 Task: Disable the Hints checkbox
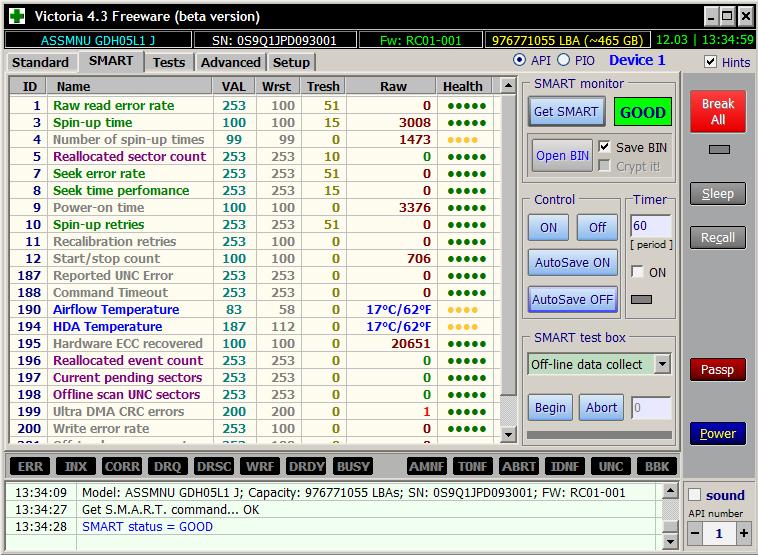[x=710, y=62]
